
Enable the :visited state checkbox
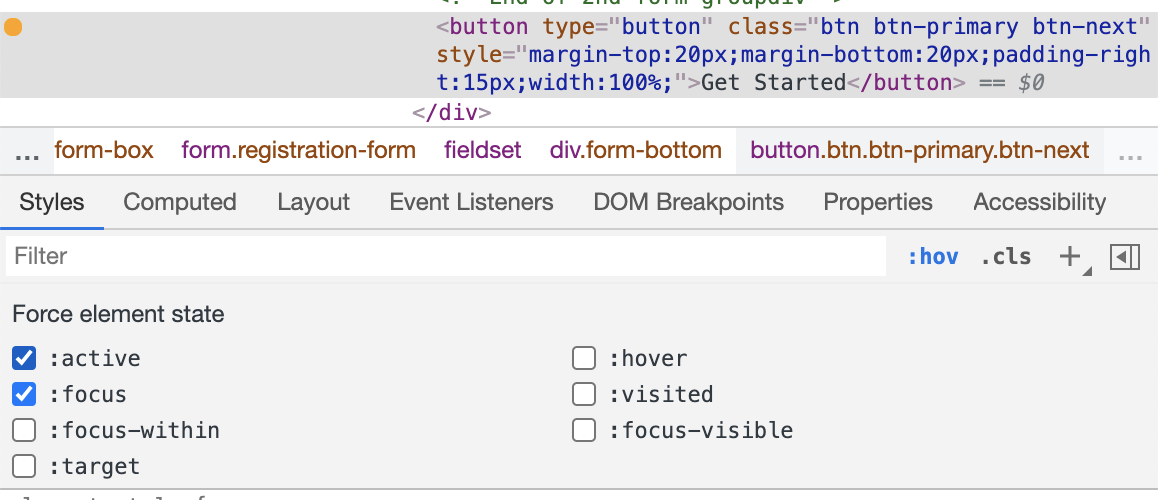[584, 394]
